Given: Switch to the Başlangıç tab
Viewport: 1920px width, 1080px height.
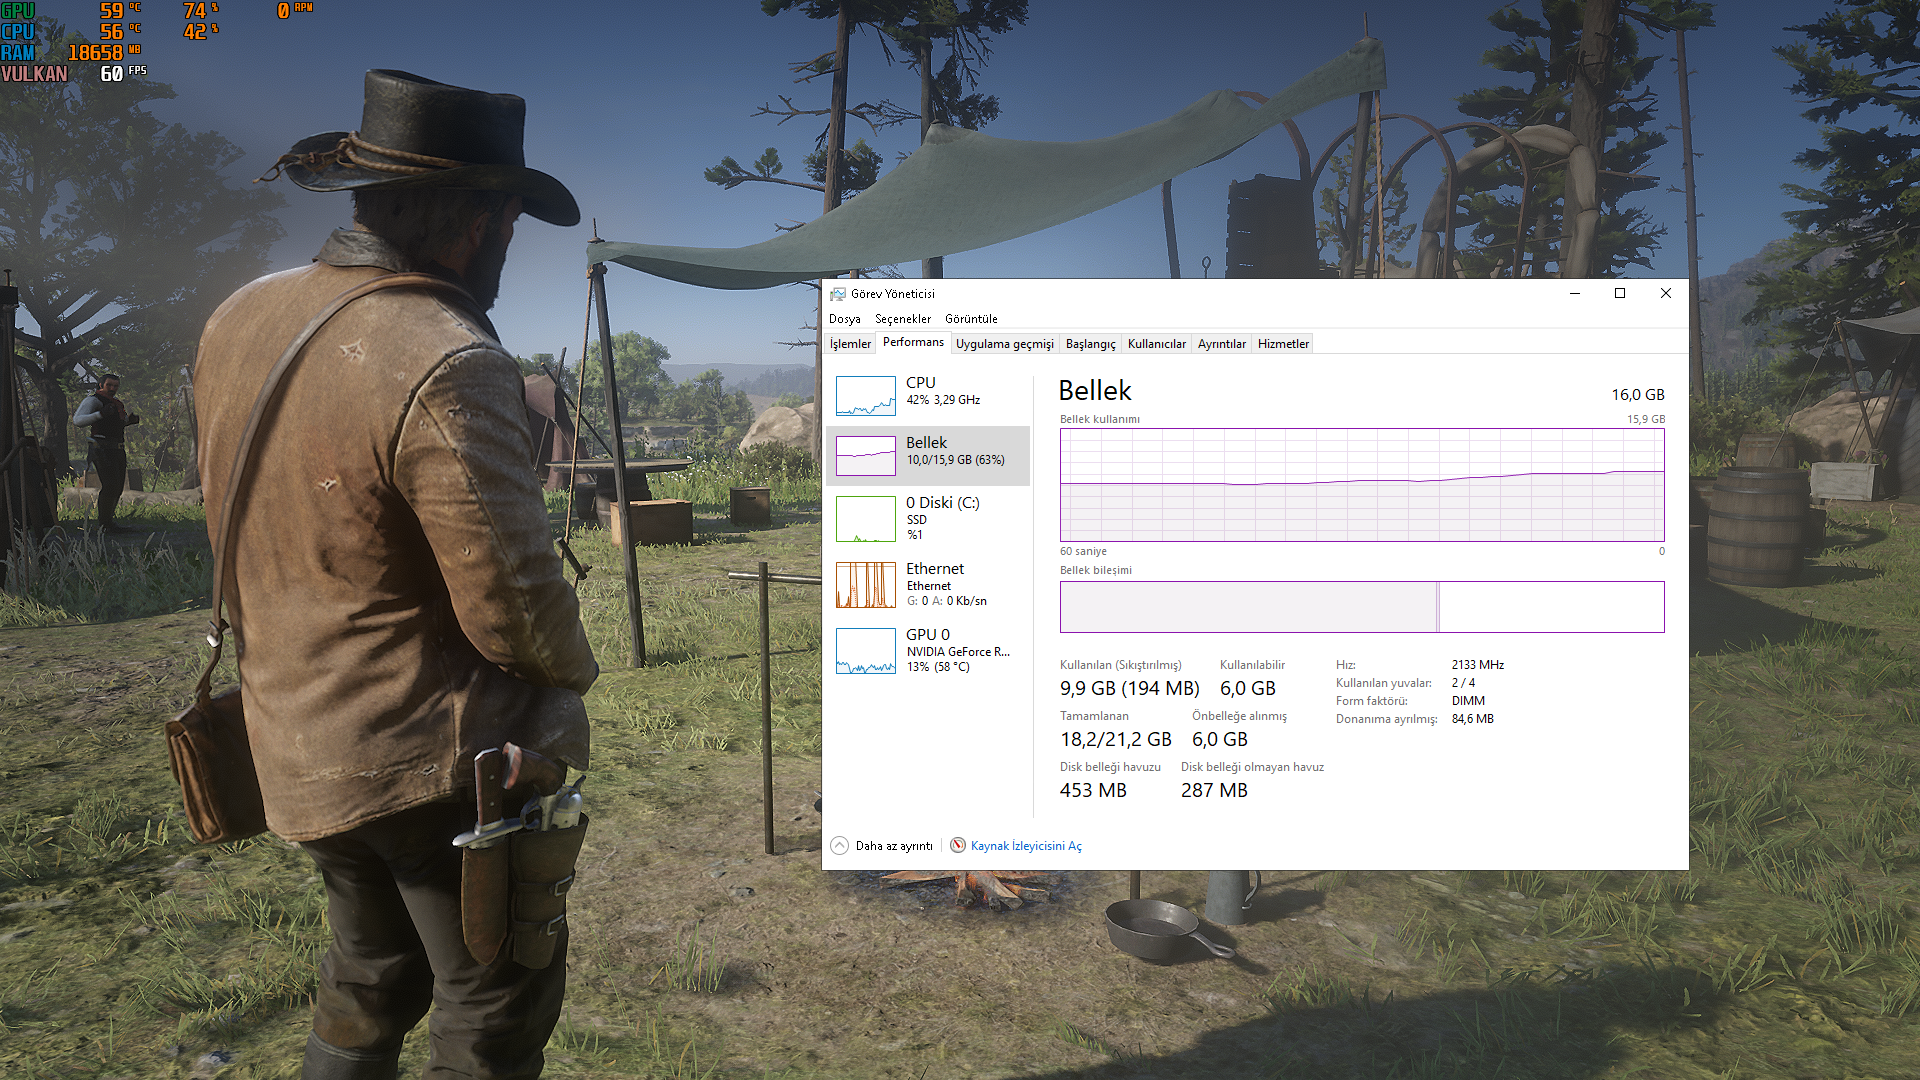Looking at the screenshot, I should click(x=1090, y=344).
